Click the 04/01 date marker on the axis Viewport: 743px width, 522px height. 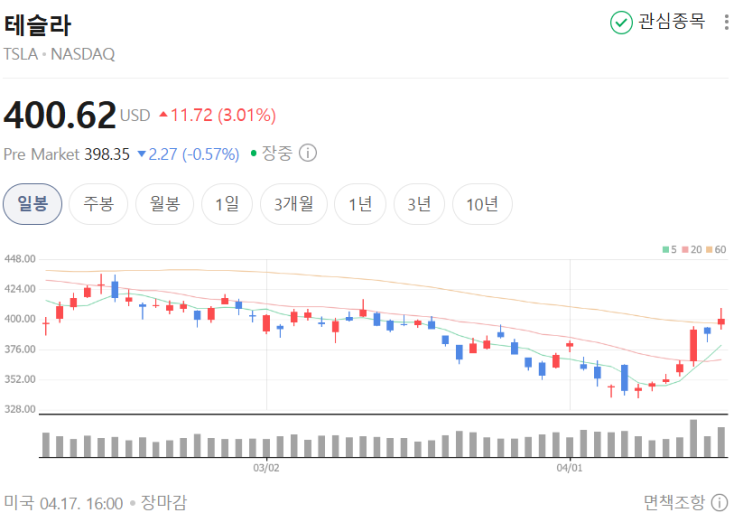(570, 468)
